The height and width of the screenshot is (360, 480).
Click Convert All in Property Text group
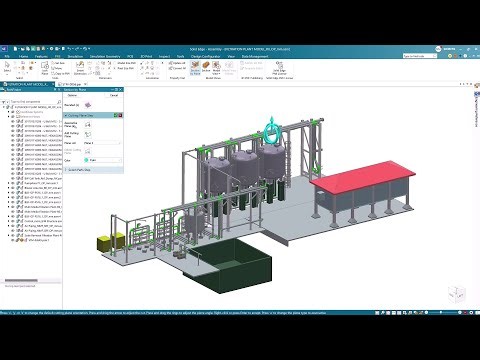177,68
